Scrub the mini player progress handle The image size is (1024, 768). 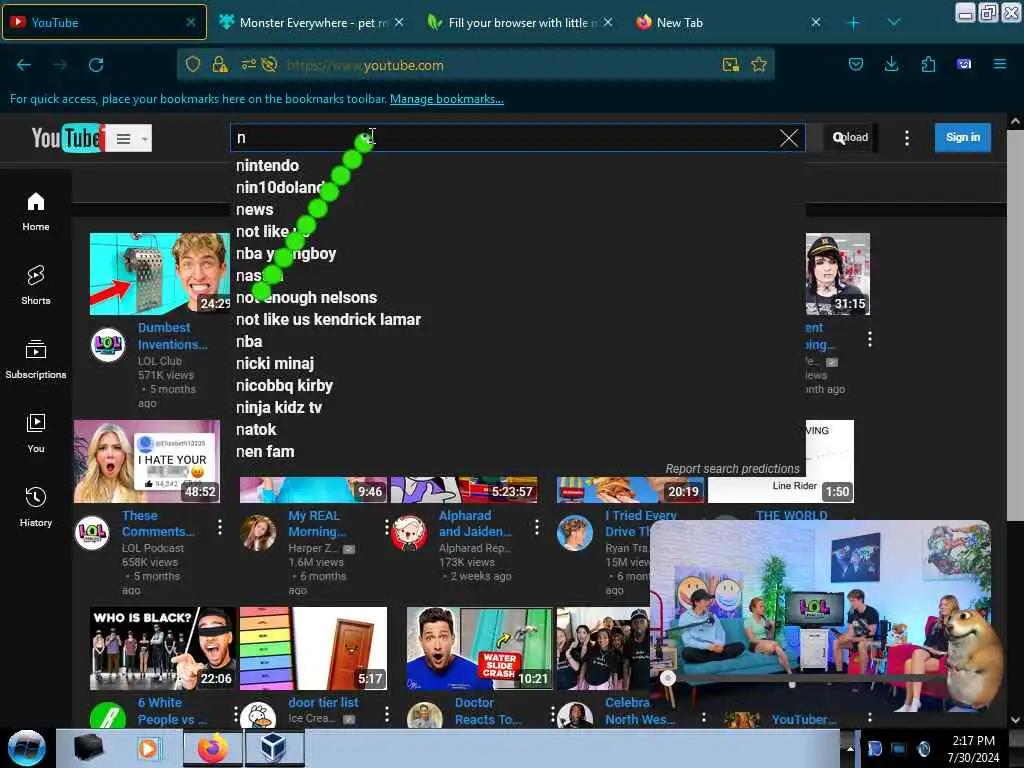[x=667, y=678]
